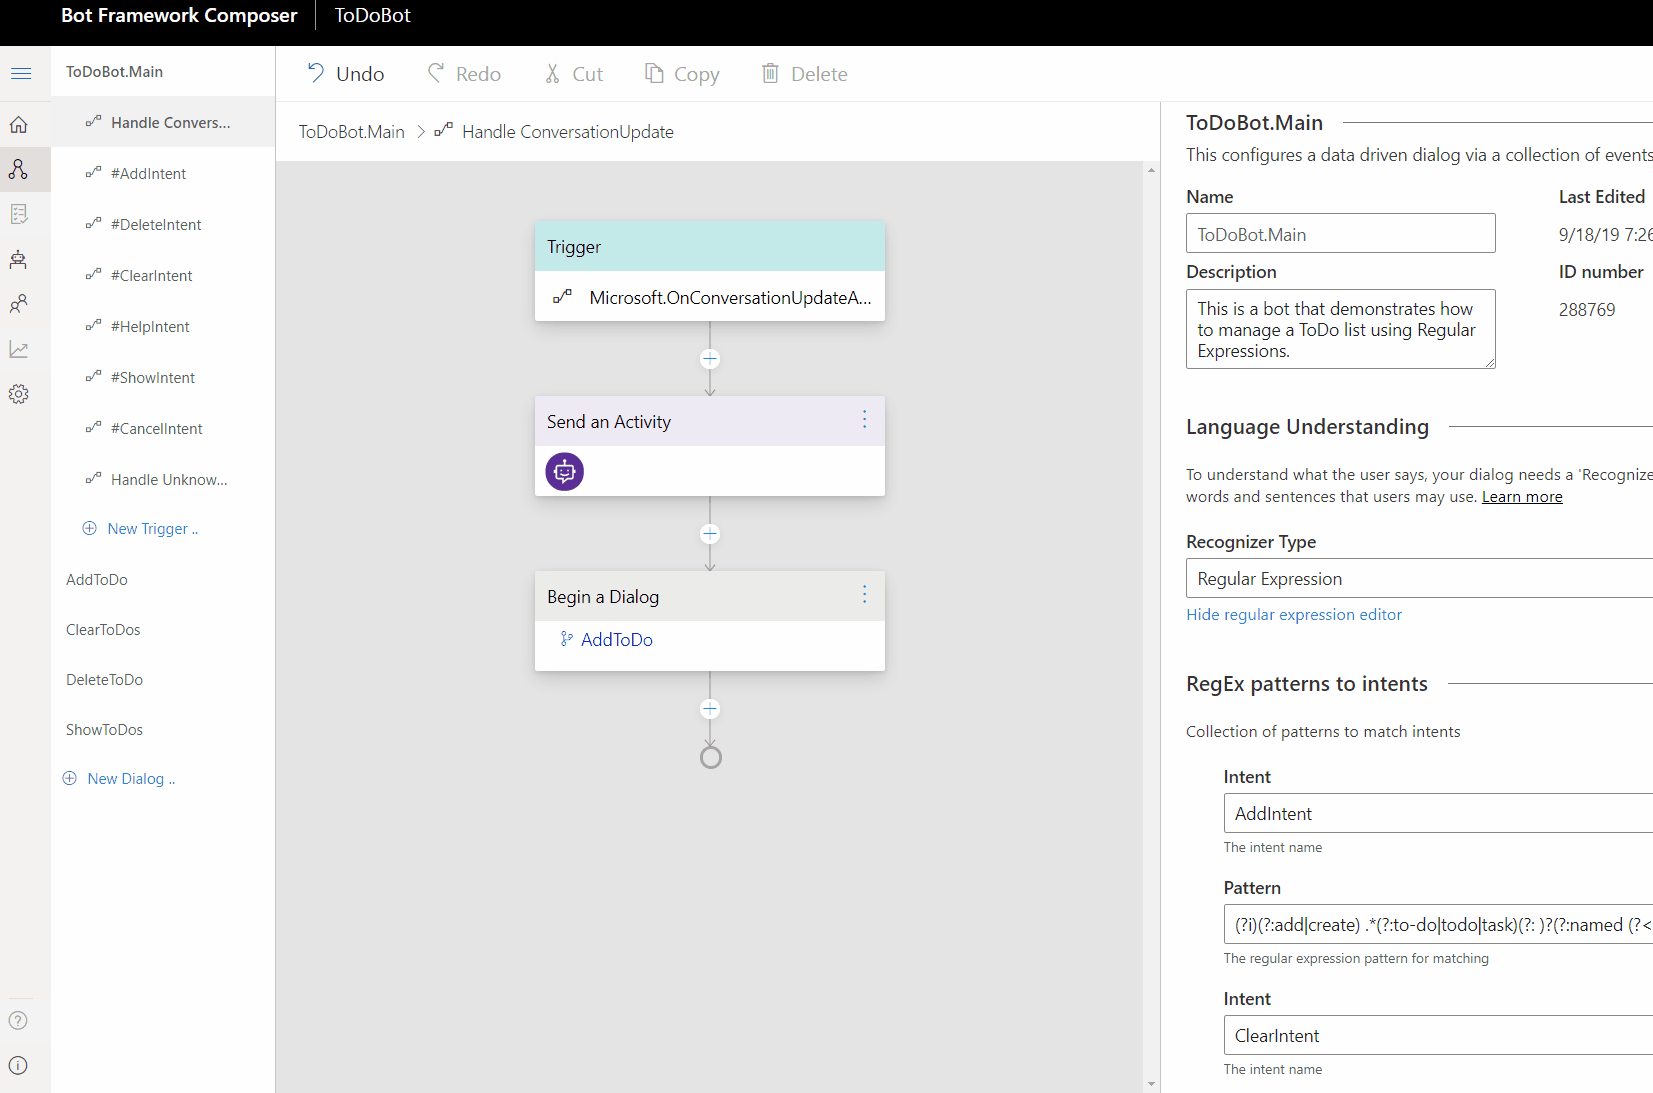Create a New Dialog
Image resolution: width=1653 pixels, height=1093 pixels.
pos(119,778)
